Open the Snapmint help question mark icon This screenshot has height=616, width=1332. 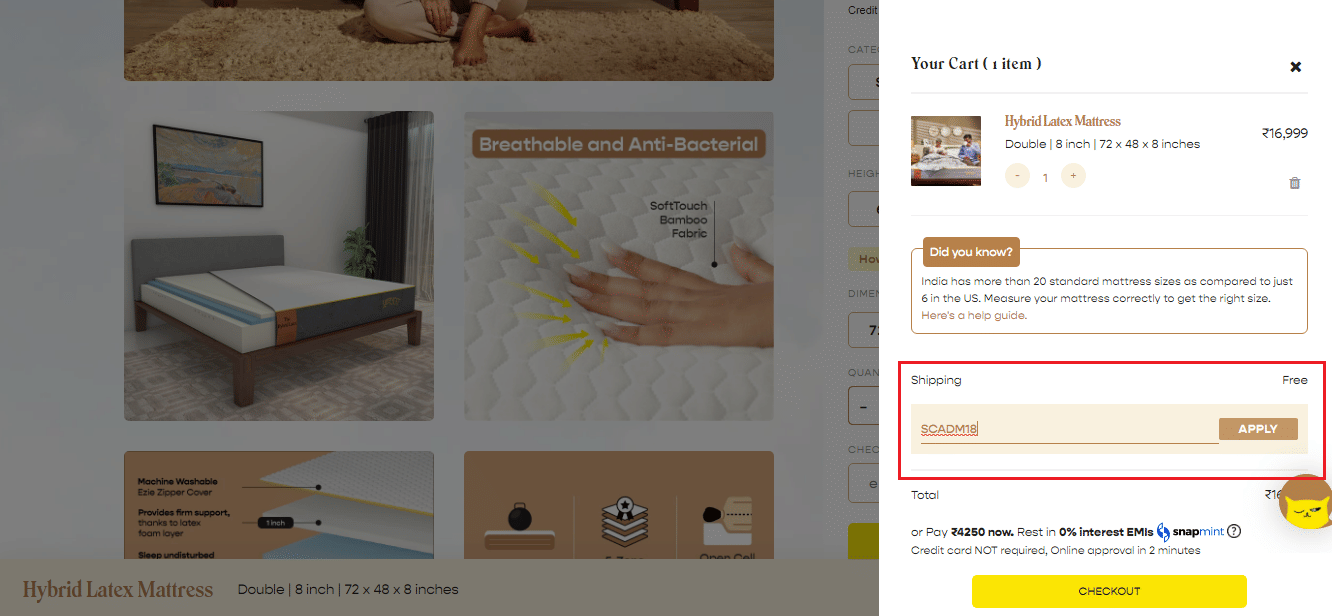coord(1234,531)
